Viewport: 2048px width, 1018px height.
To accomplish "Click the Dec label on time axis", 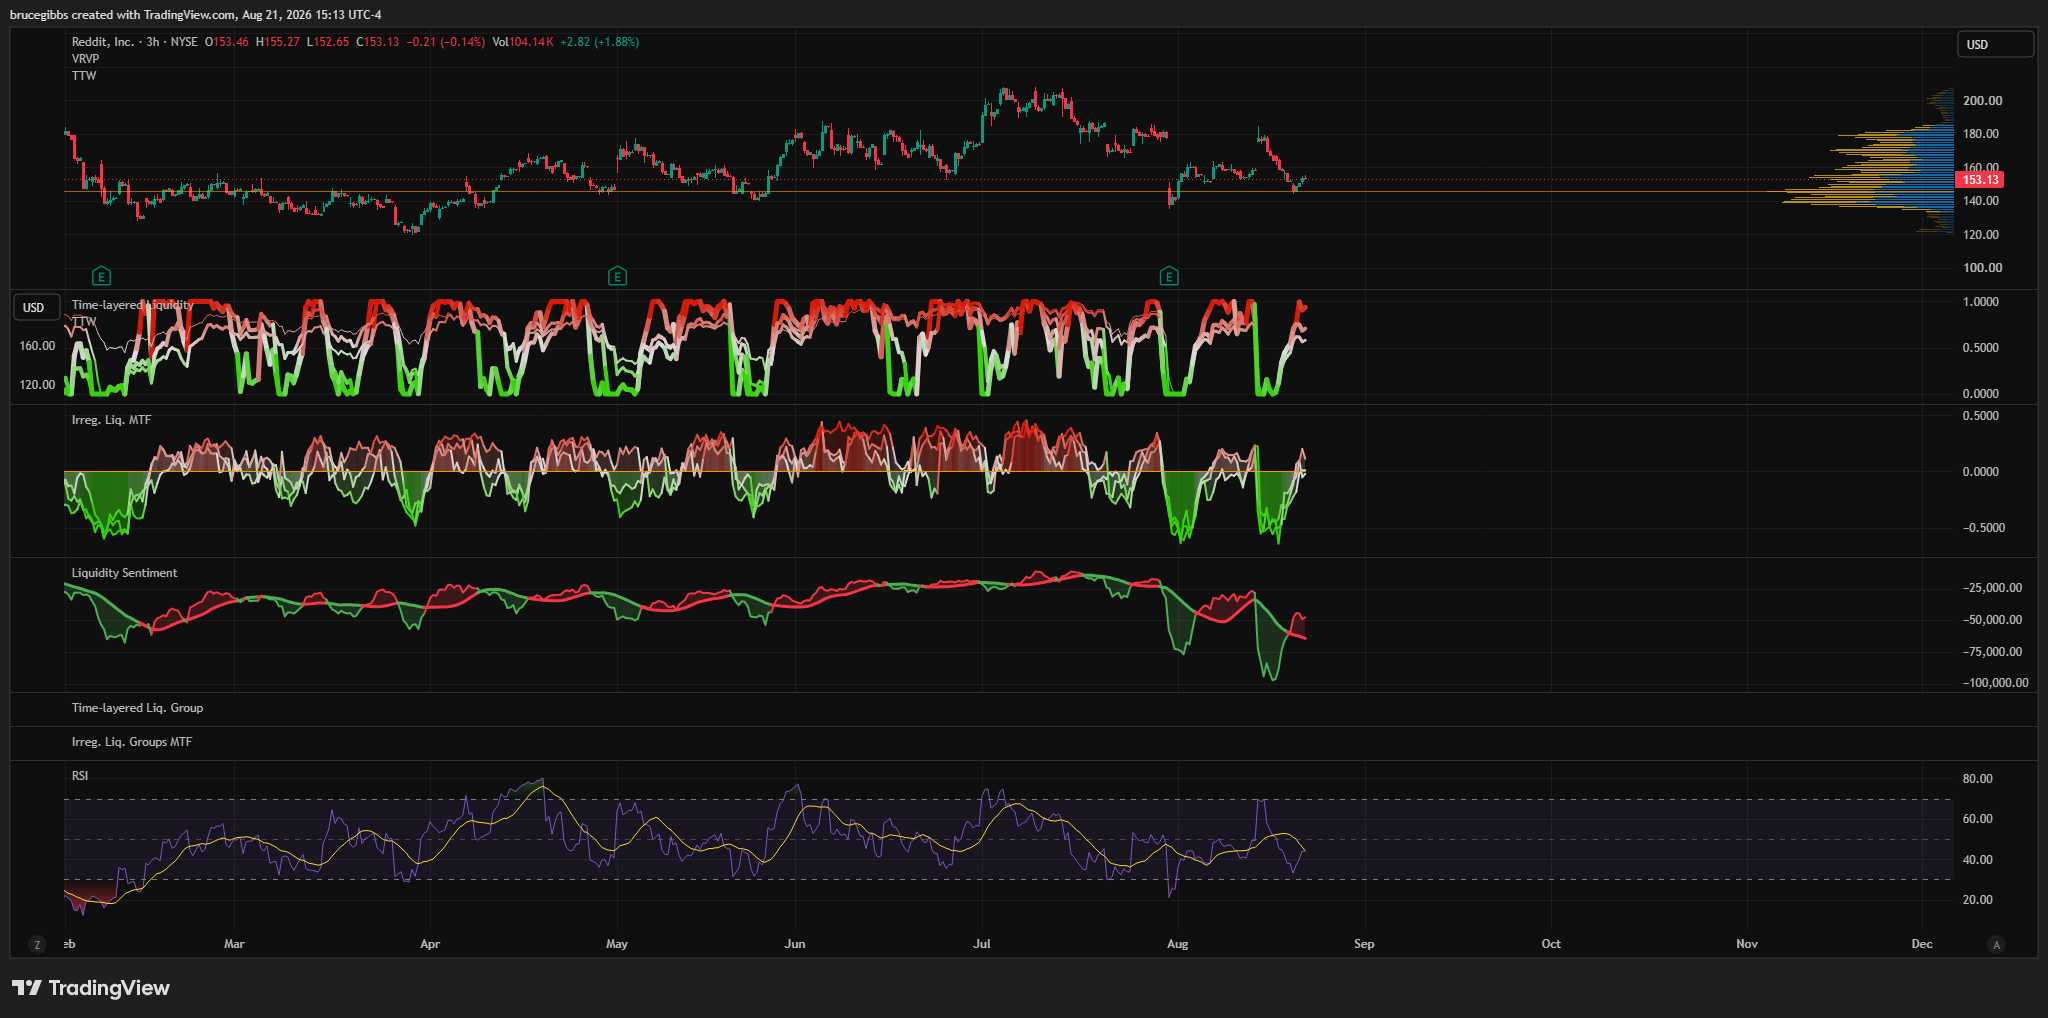I will pyautogui.click(x=1922, y=944).
